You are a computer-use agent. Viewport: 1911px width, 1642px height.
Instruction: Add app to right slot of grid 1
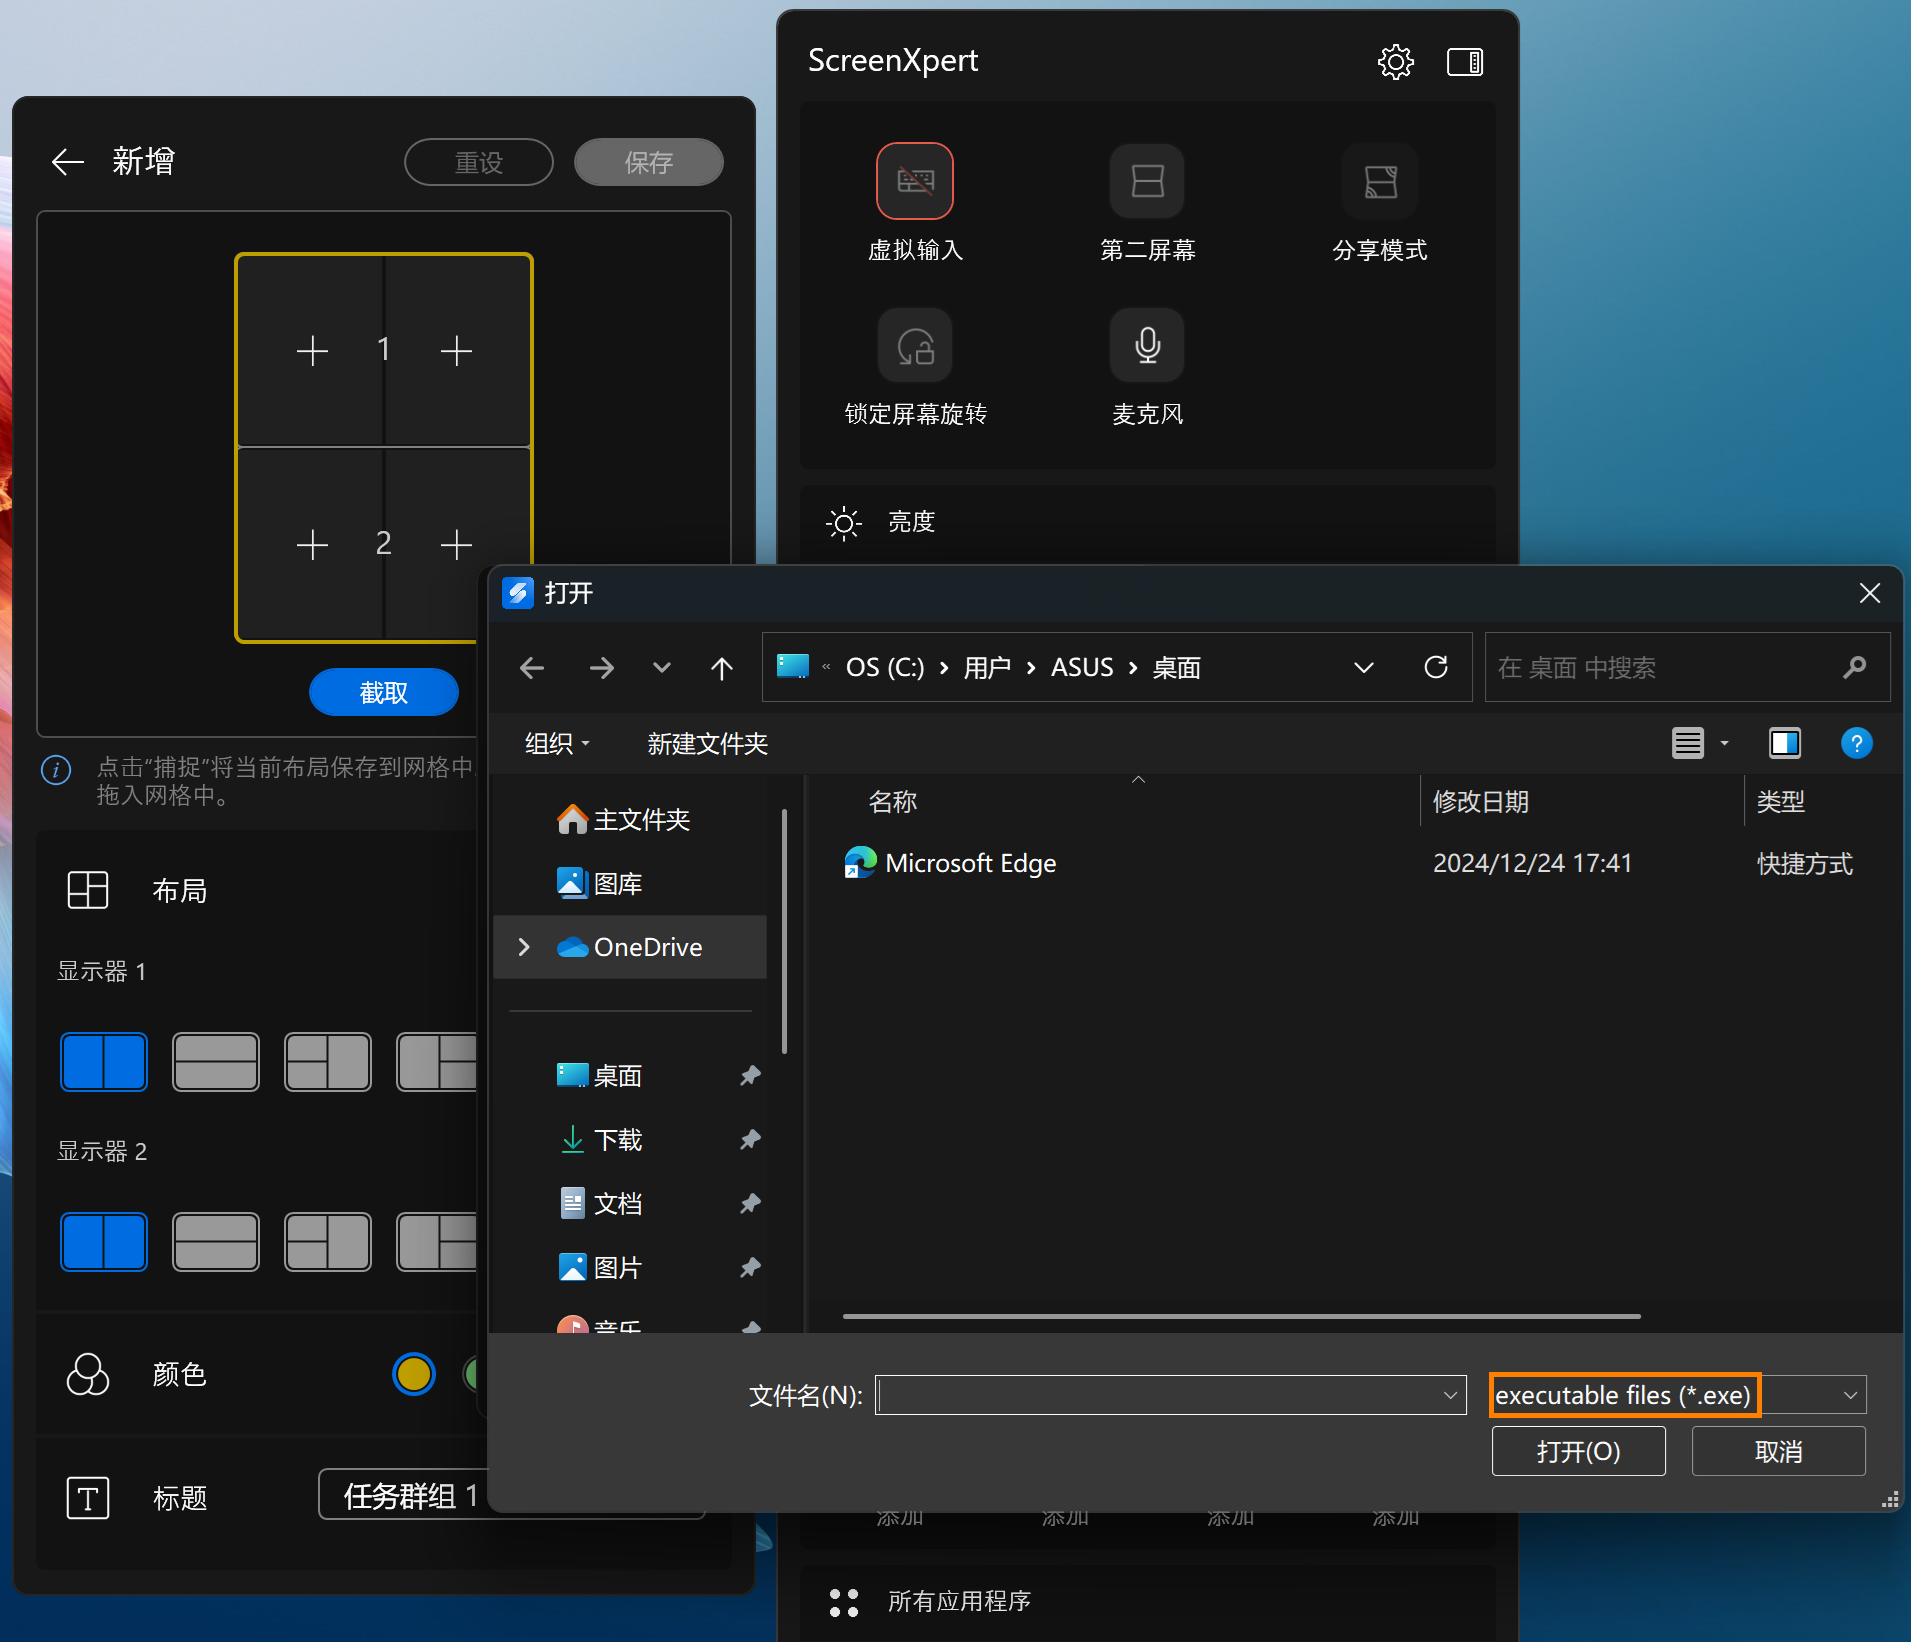coord(456,351)
